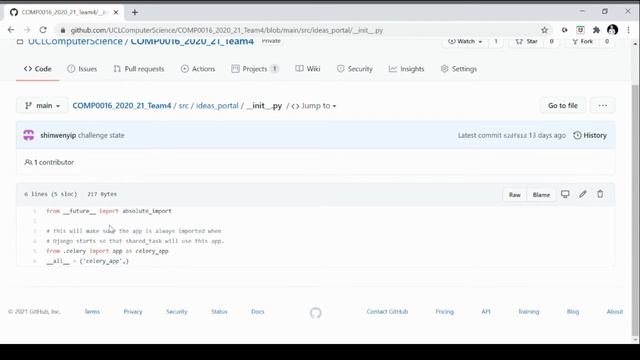The width and height of the screenshot is (640, 360).
Task: Expand the Jump to dropdown
Action: [x=313, y=106]
